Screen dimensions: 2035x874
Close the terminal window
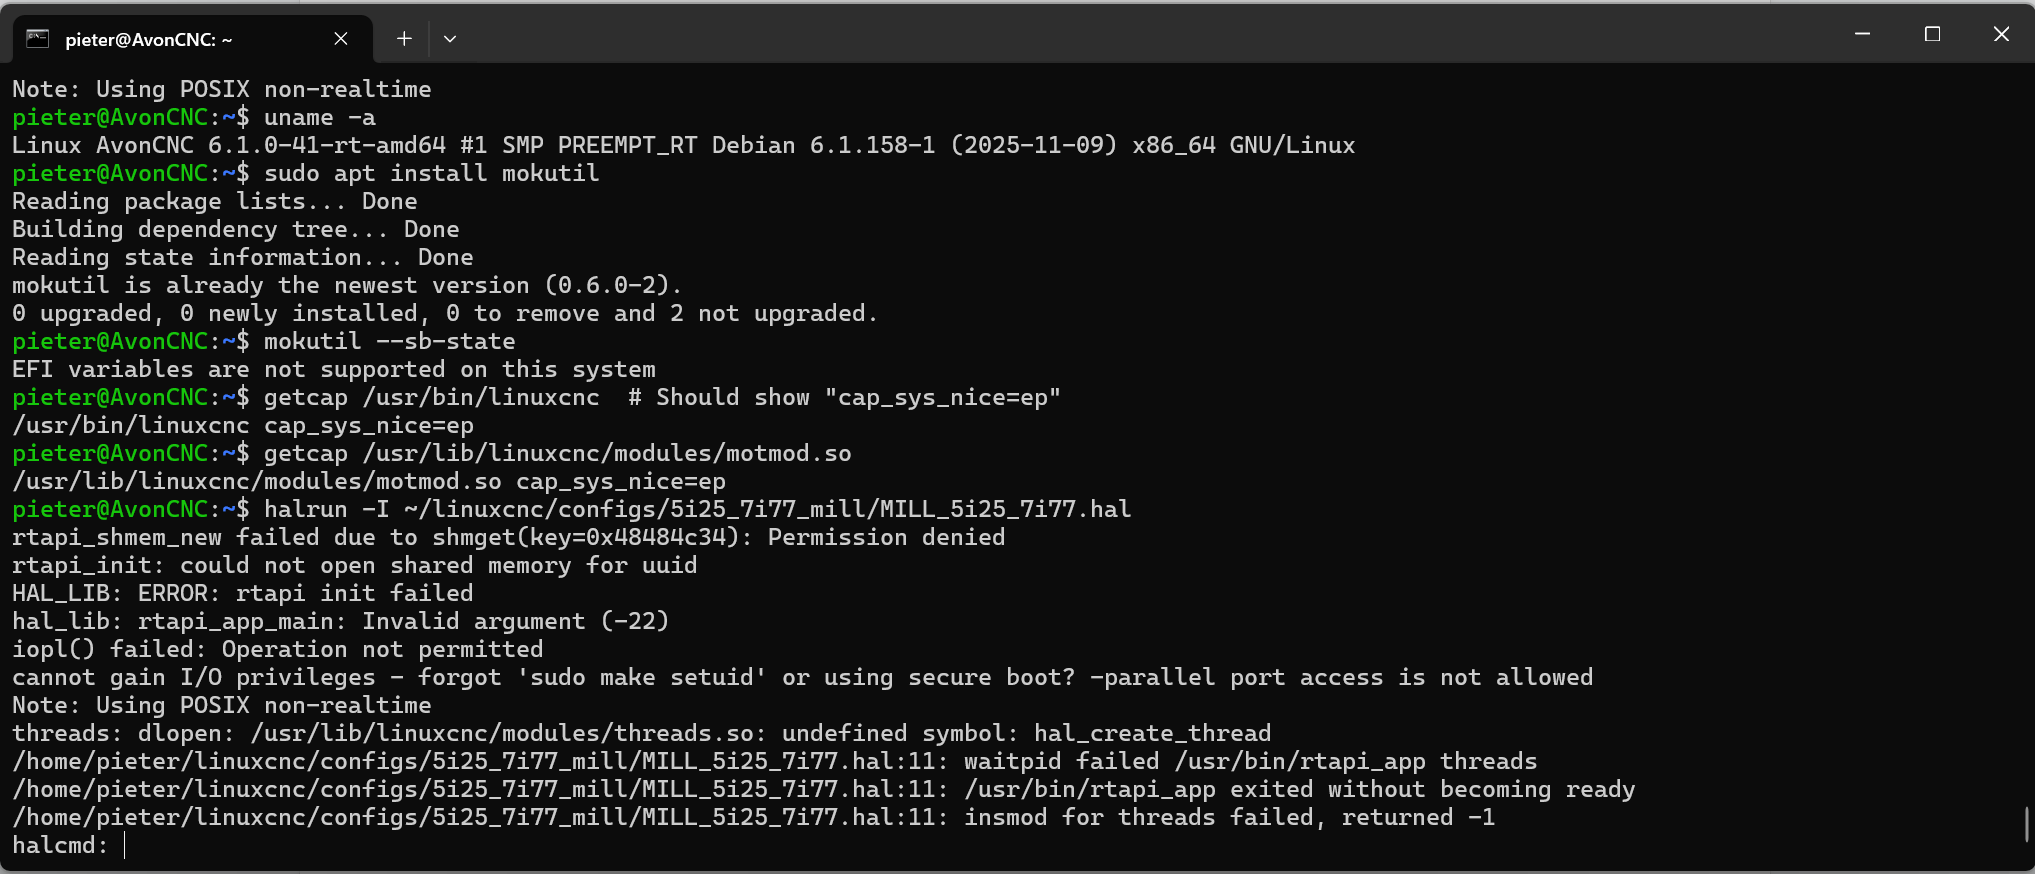click(2001, 34)
